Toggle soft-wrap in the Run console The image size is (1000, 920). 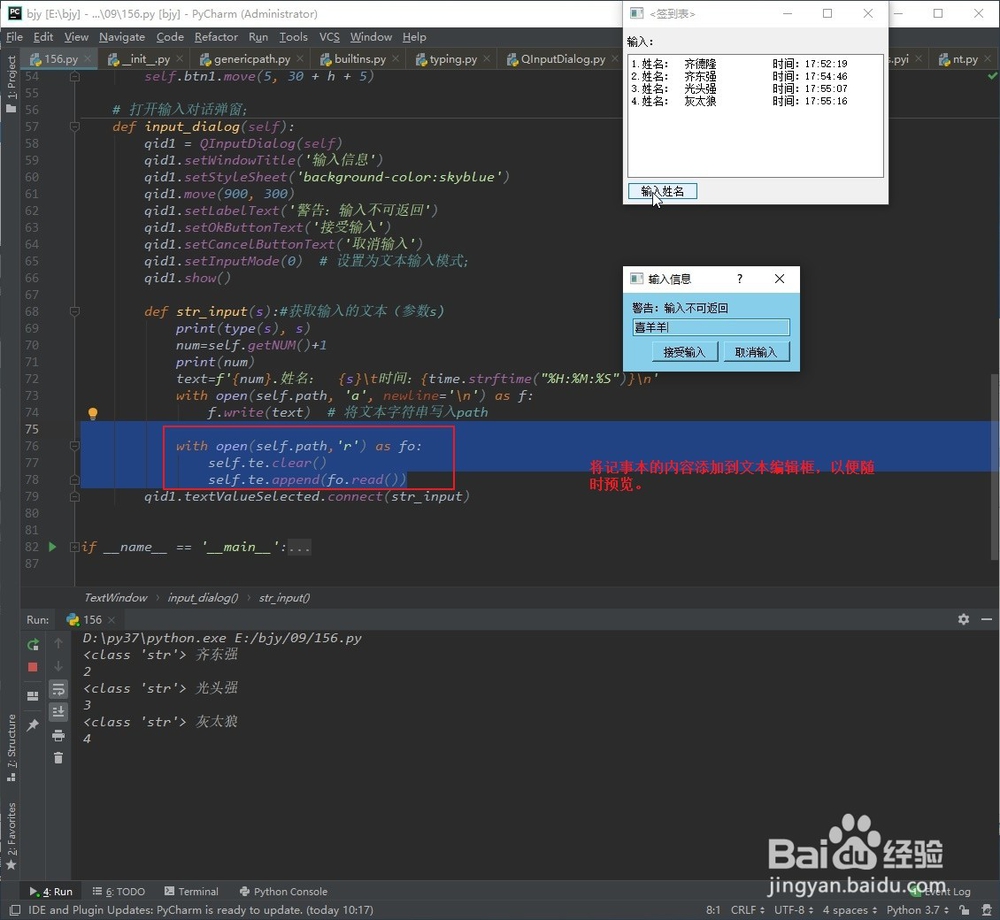[58, 688]
